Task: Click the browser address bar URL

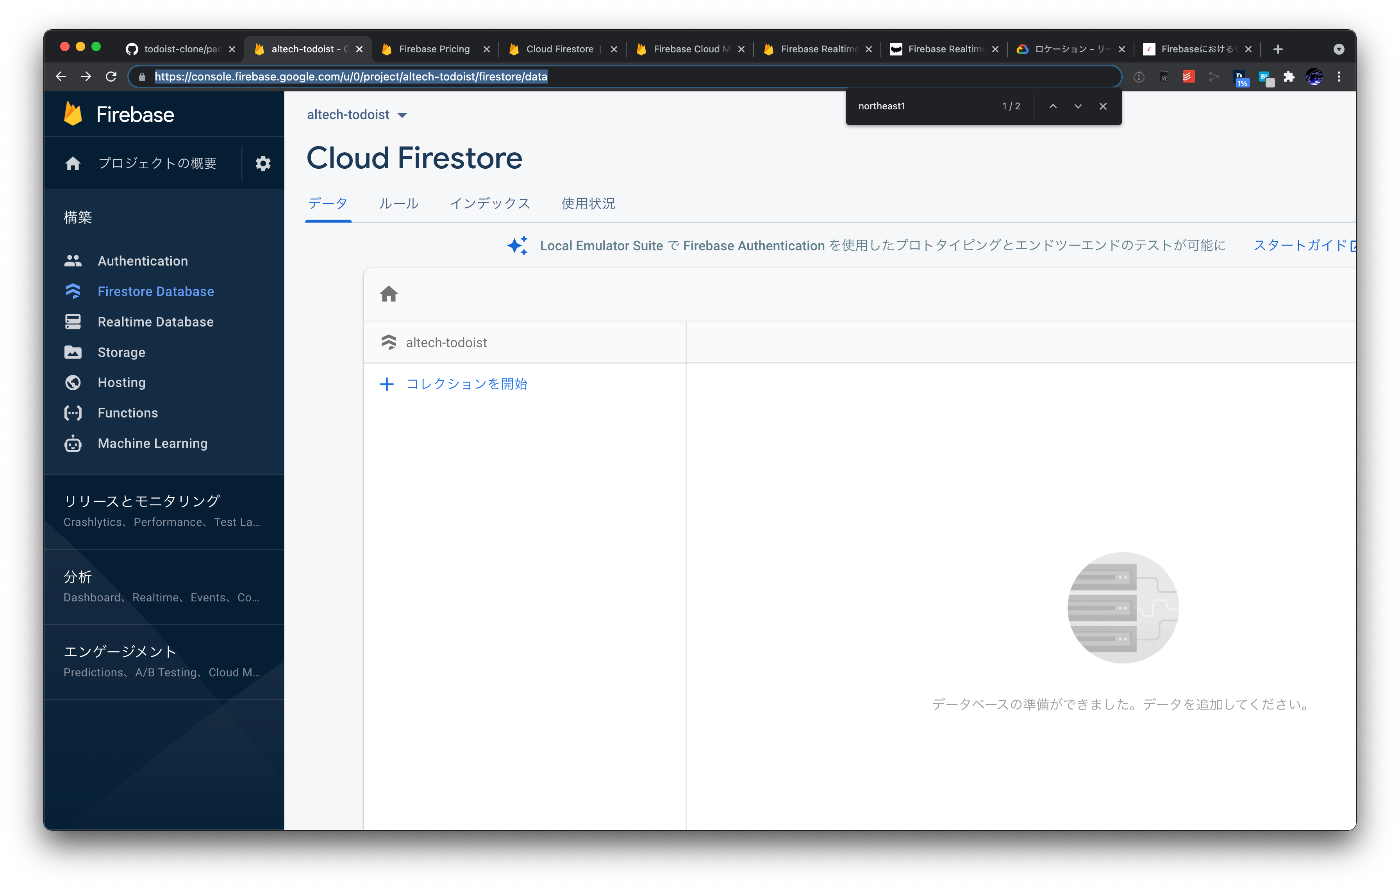Action: click(351, 76)
